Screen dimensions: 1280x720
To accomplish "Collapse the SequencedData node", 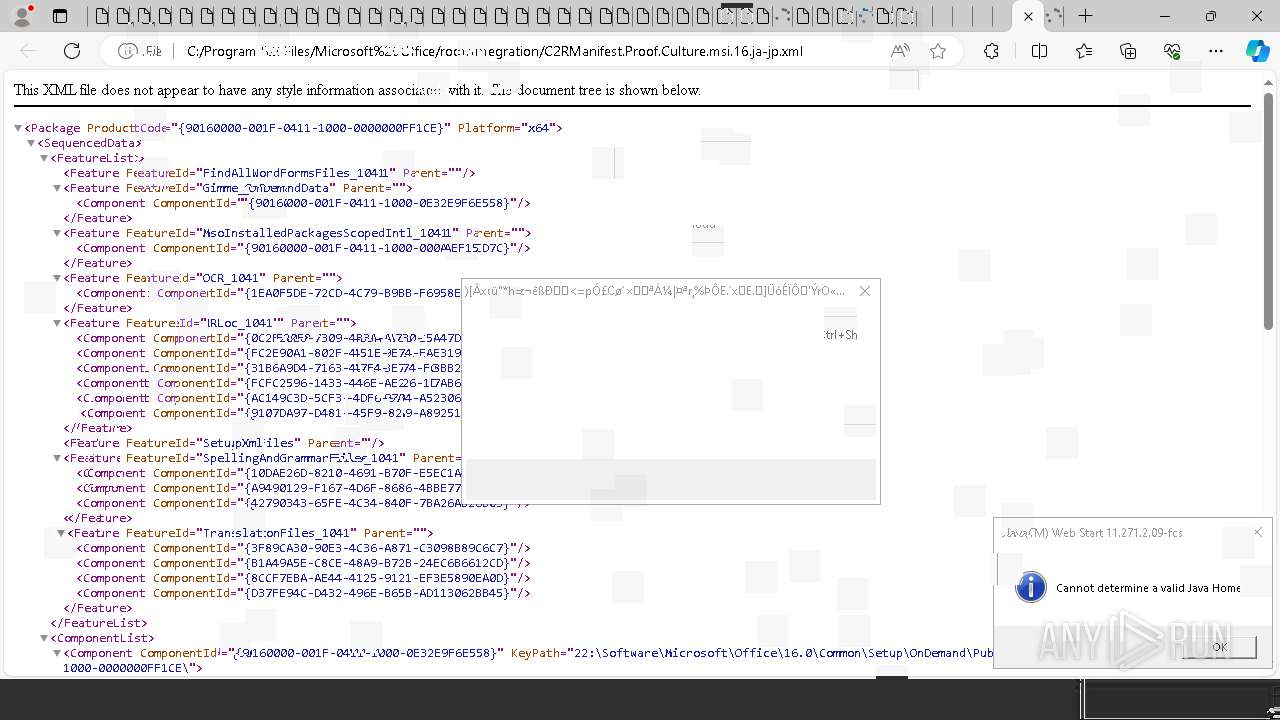I will pyautogui.click(x=31, y=143).
